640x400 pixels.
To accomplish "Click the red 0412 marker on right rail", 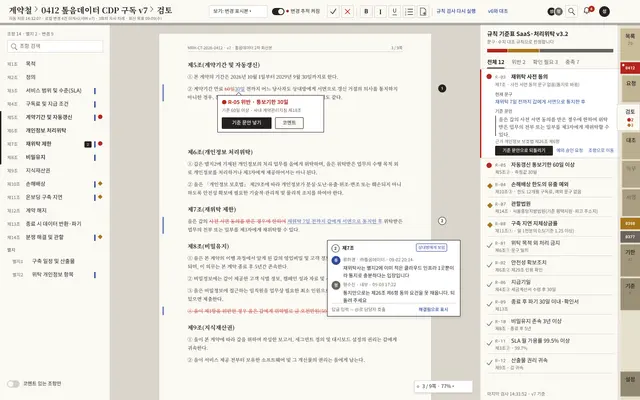I will pyautogui.click(x=630, y=68).
